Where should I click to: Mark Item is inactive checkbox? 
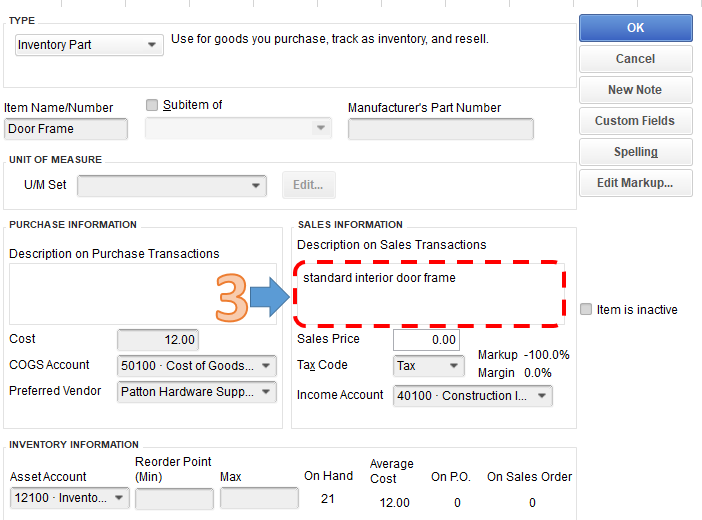pos(586,309)
